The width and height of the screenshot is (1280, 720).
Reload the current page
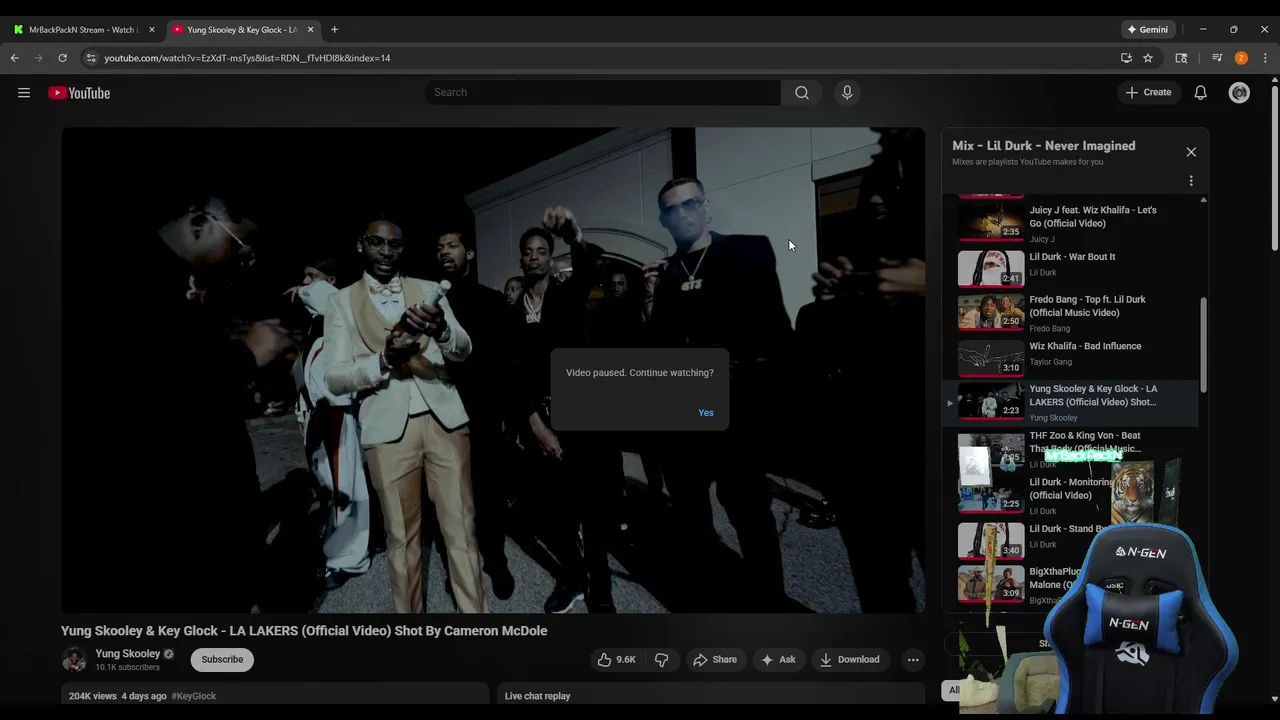click(62, 58)
